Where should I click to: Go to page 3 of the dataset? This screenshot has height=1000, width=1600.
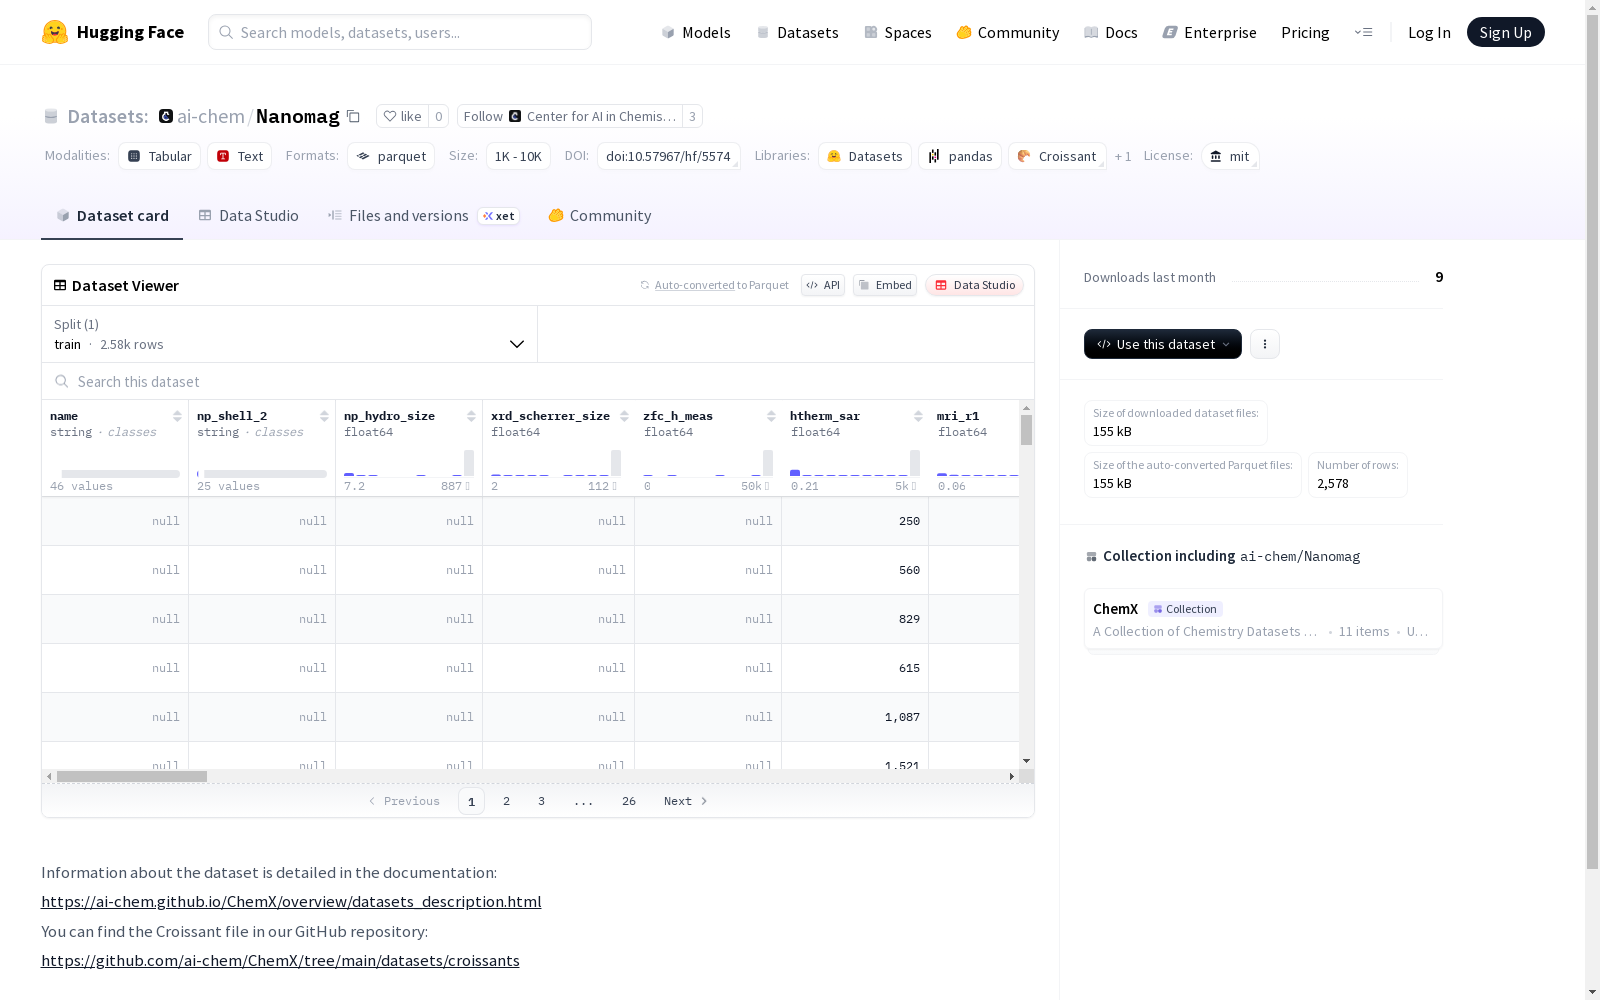(x=542, y=801)
